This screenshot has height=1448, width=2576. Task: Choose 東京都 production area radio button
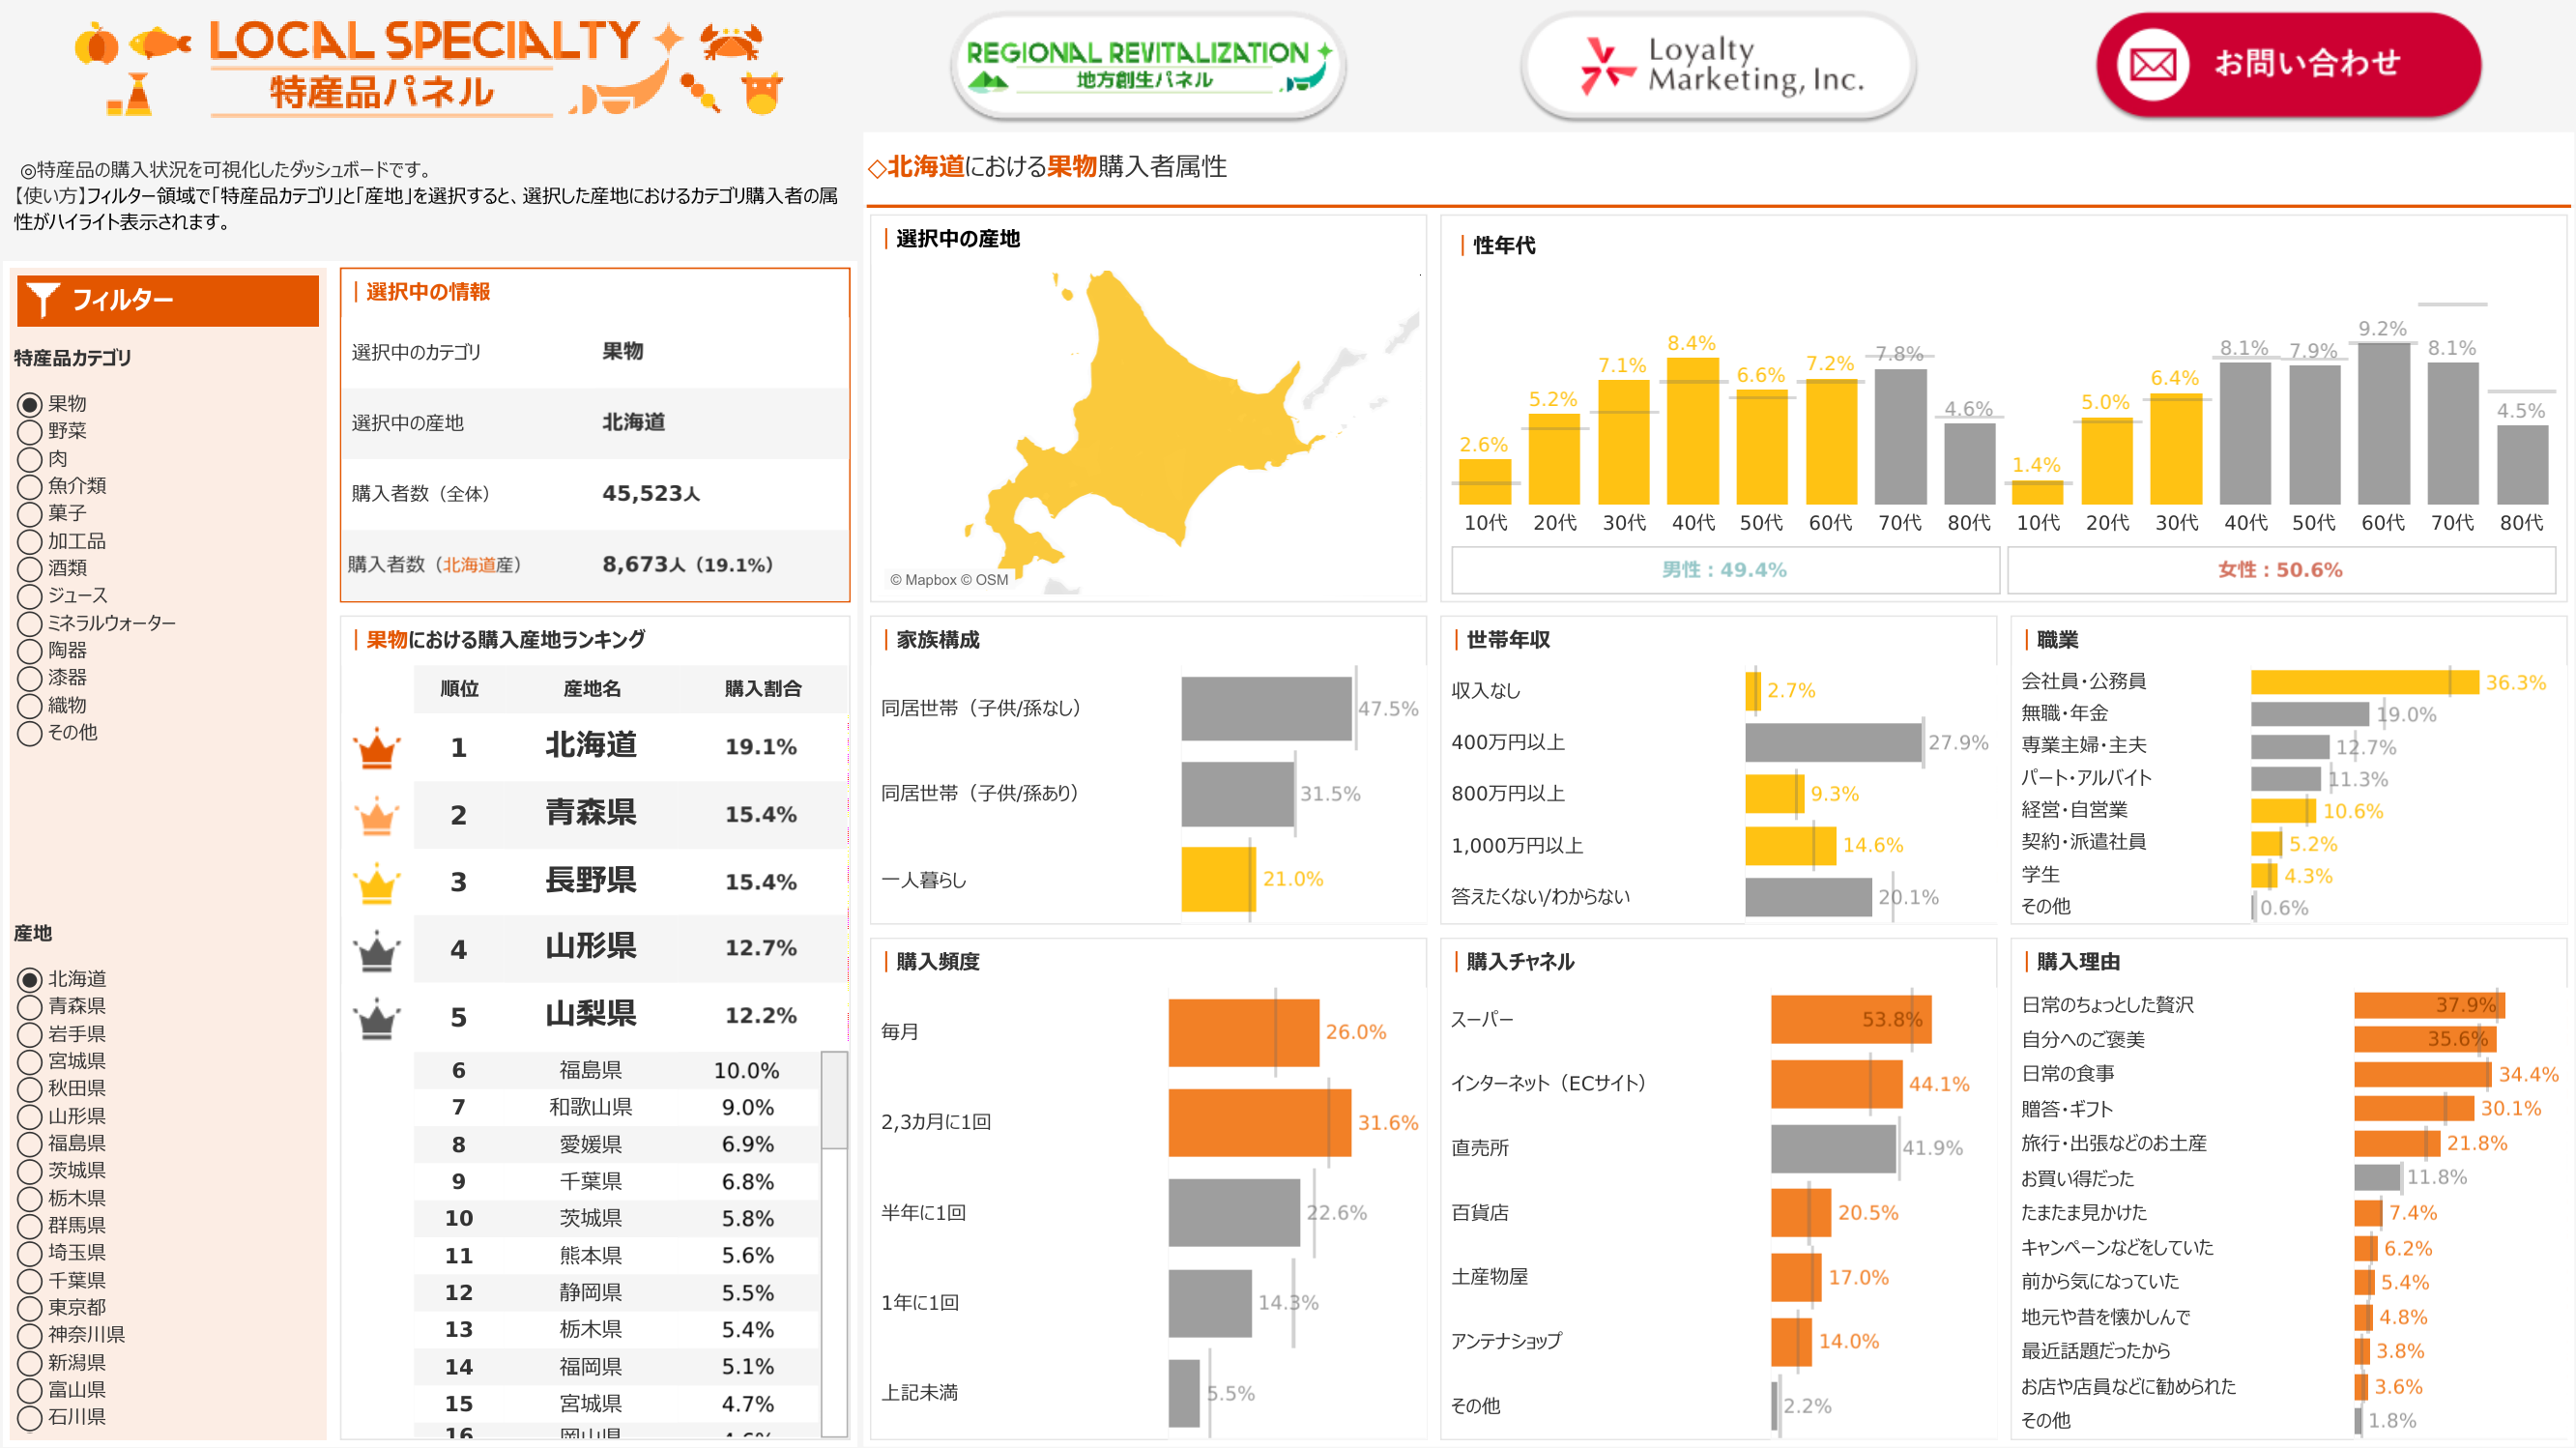[x=30, y=1307]
